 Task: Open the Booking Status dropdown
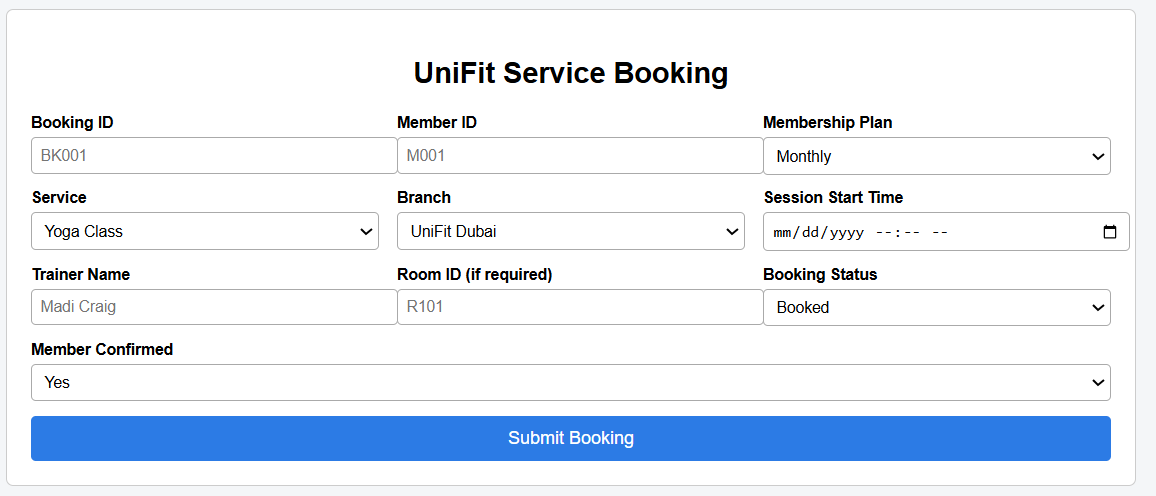[936, 307]
